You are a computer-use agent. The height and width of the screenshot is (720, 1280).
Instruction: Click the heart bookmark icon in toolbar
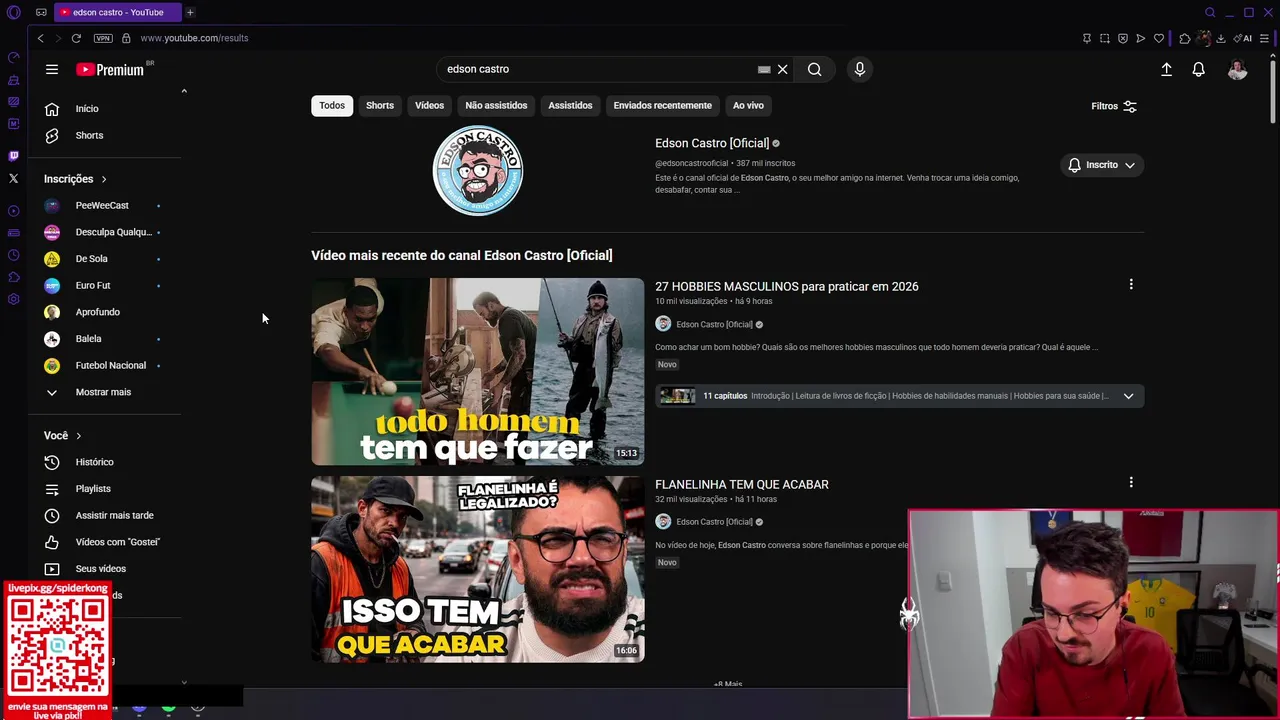point(1159,38)
